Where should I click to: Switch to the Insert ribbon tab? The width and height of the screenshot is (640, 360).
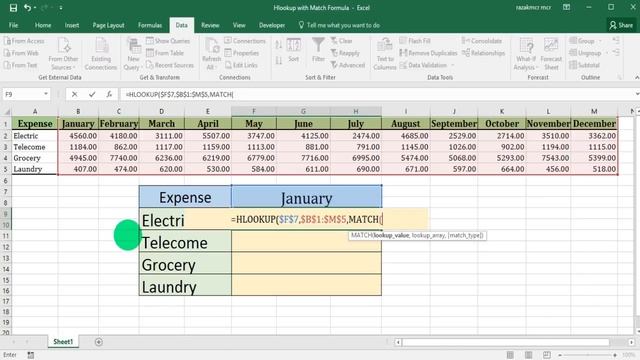[72, 25]
